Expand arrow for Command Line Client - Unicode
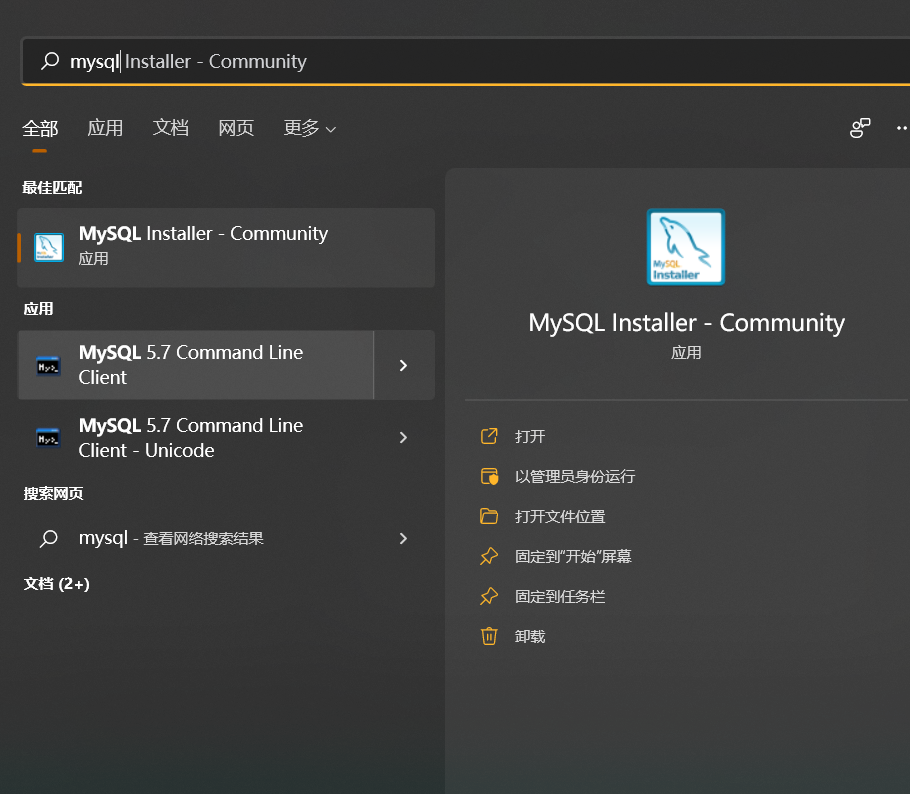The height and width of the screenshot is (794, 910). (x=404, y=438)
